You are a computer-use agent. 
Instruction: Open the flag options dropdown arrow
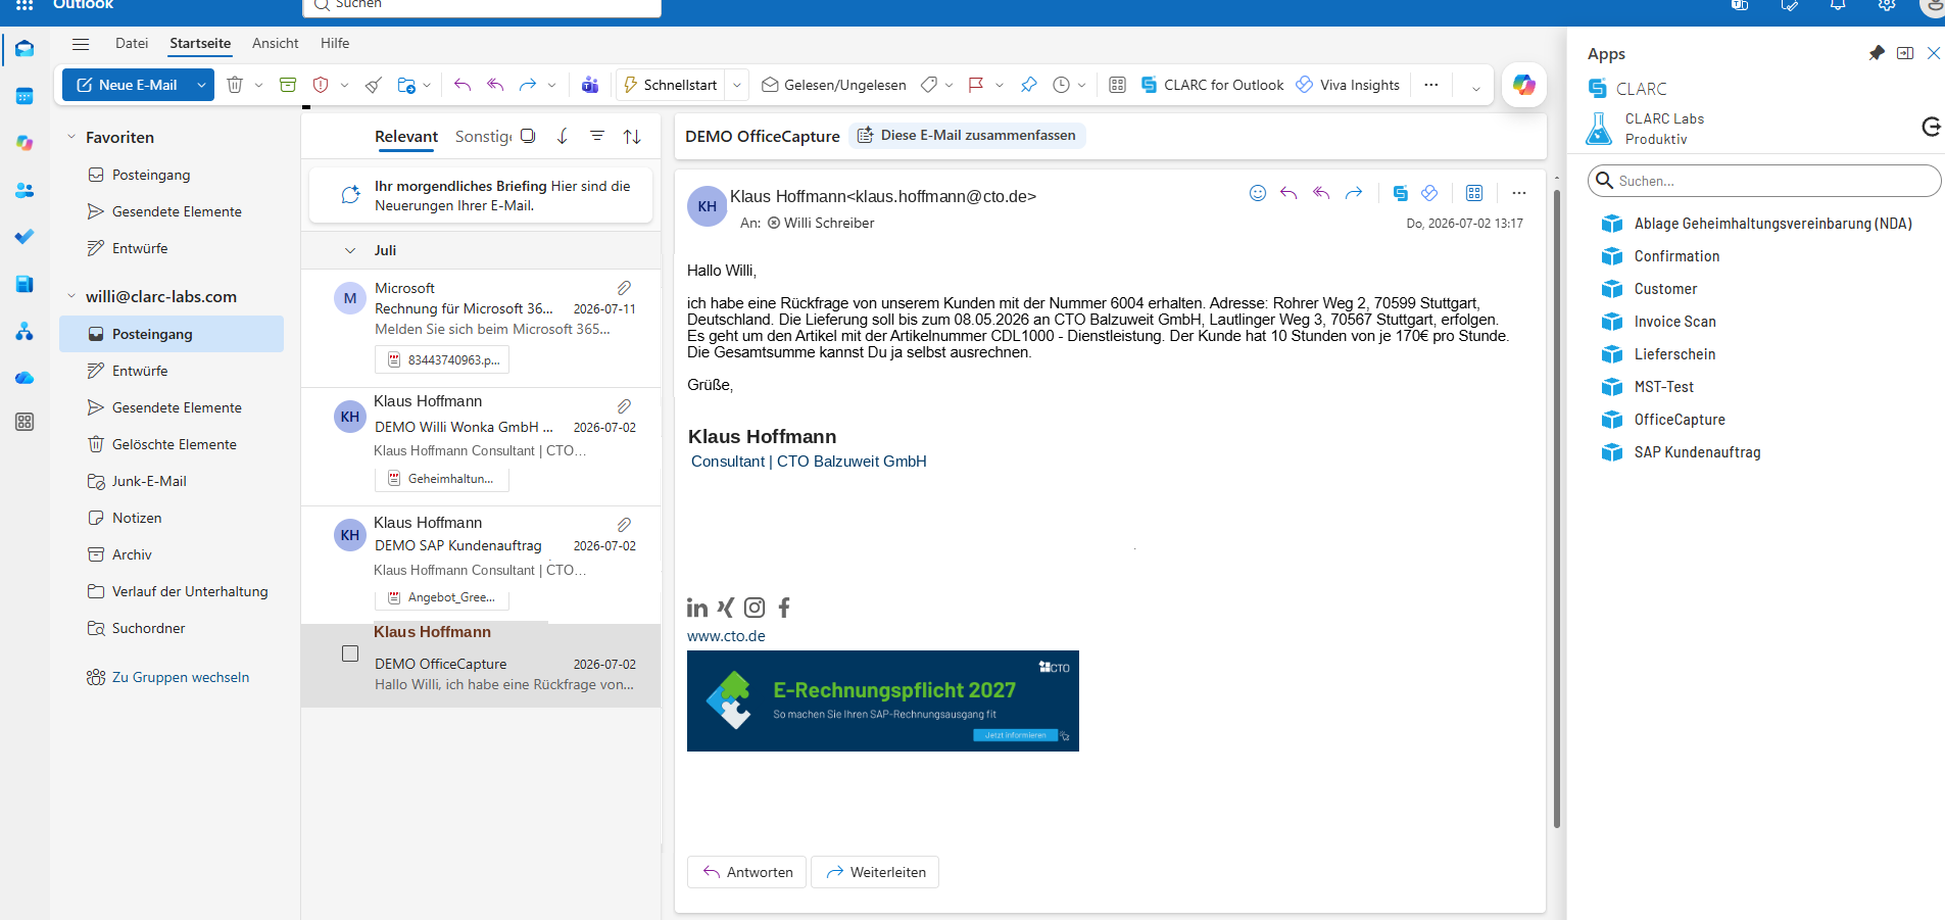click(999, 85)
